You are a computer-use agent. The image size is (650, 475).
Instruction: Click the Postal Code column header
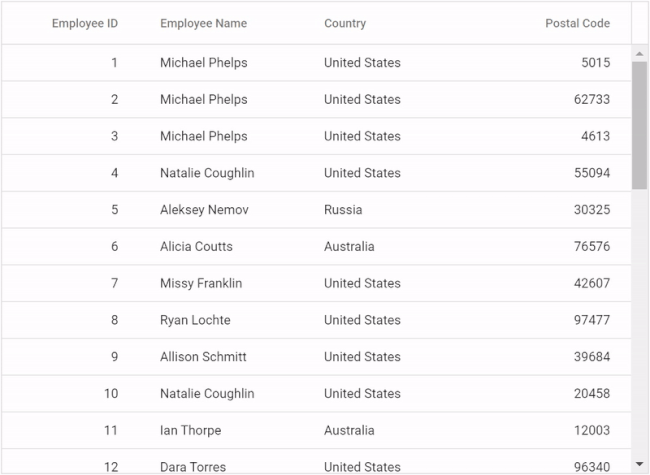(x=577, y=23)
